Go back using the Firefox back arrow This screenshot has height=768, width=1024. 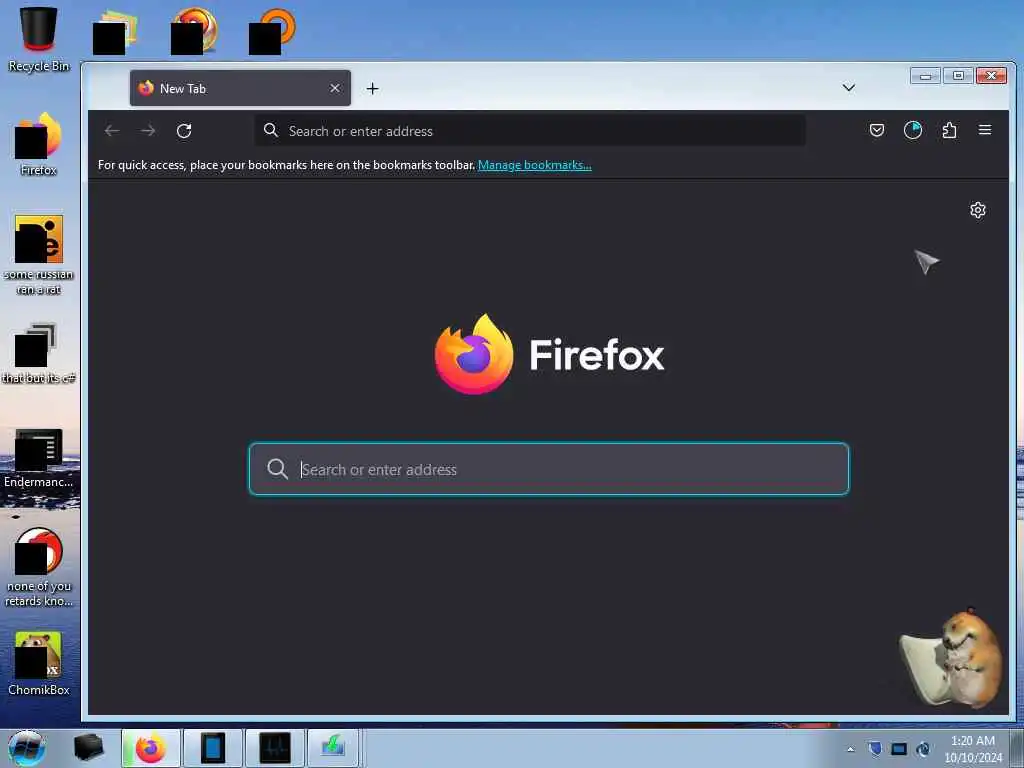click(112, 131)
